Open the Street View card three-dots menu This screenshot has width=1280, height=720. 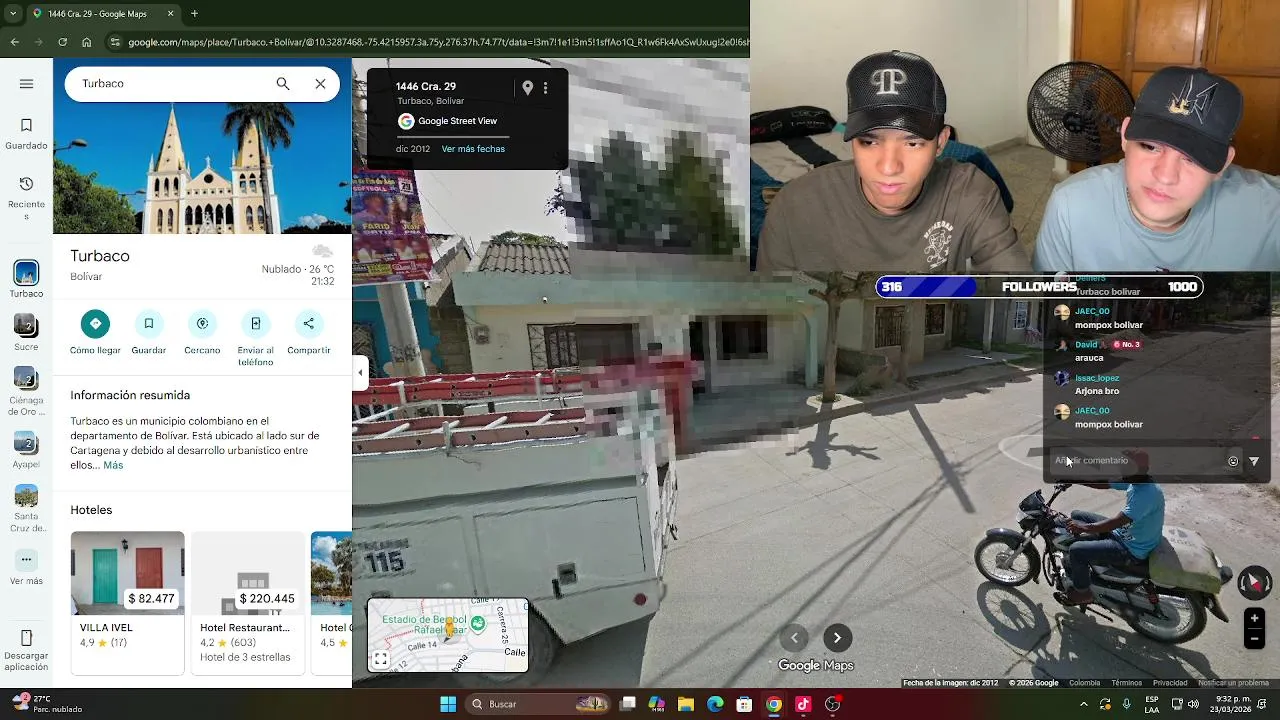pyautogui.click(x=545, y=88)
